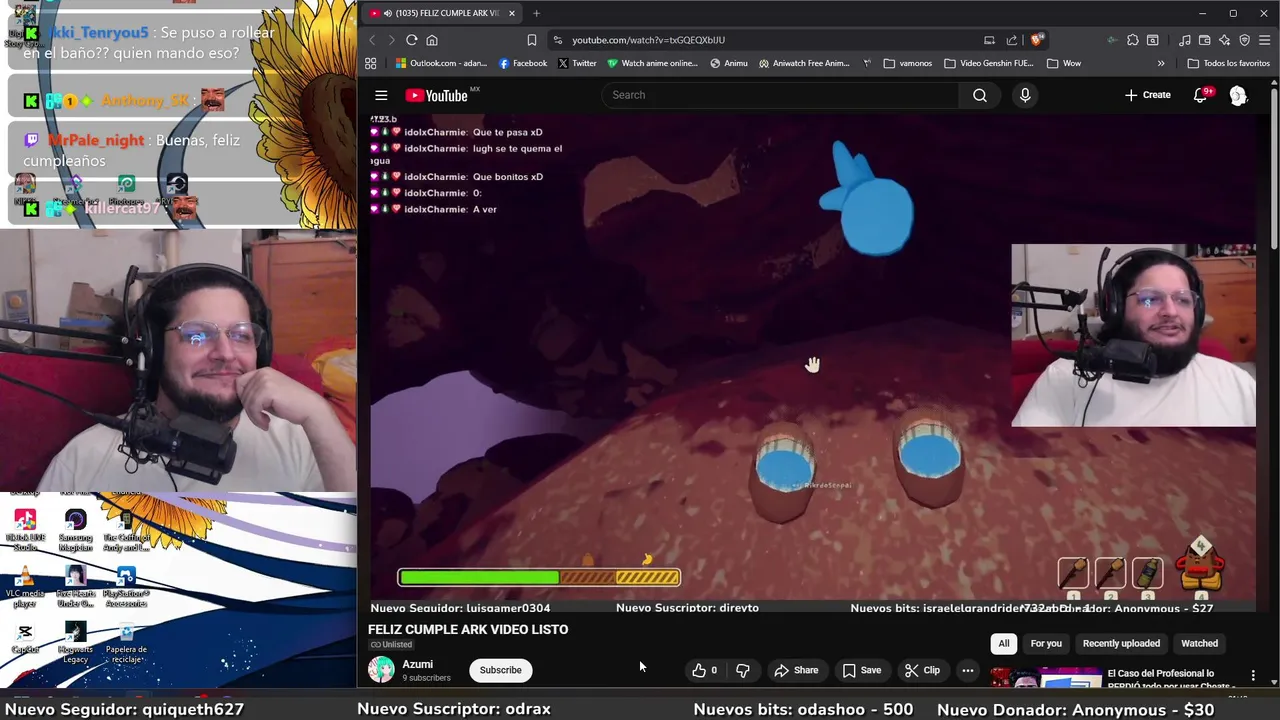This screenshot has width=1280, height=720.
Task: Open share icon in address bar
Action: point(1012,40)
